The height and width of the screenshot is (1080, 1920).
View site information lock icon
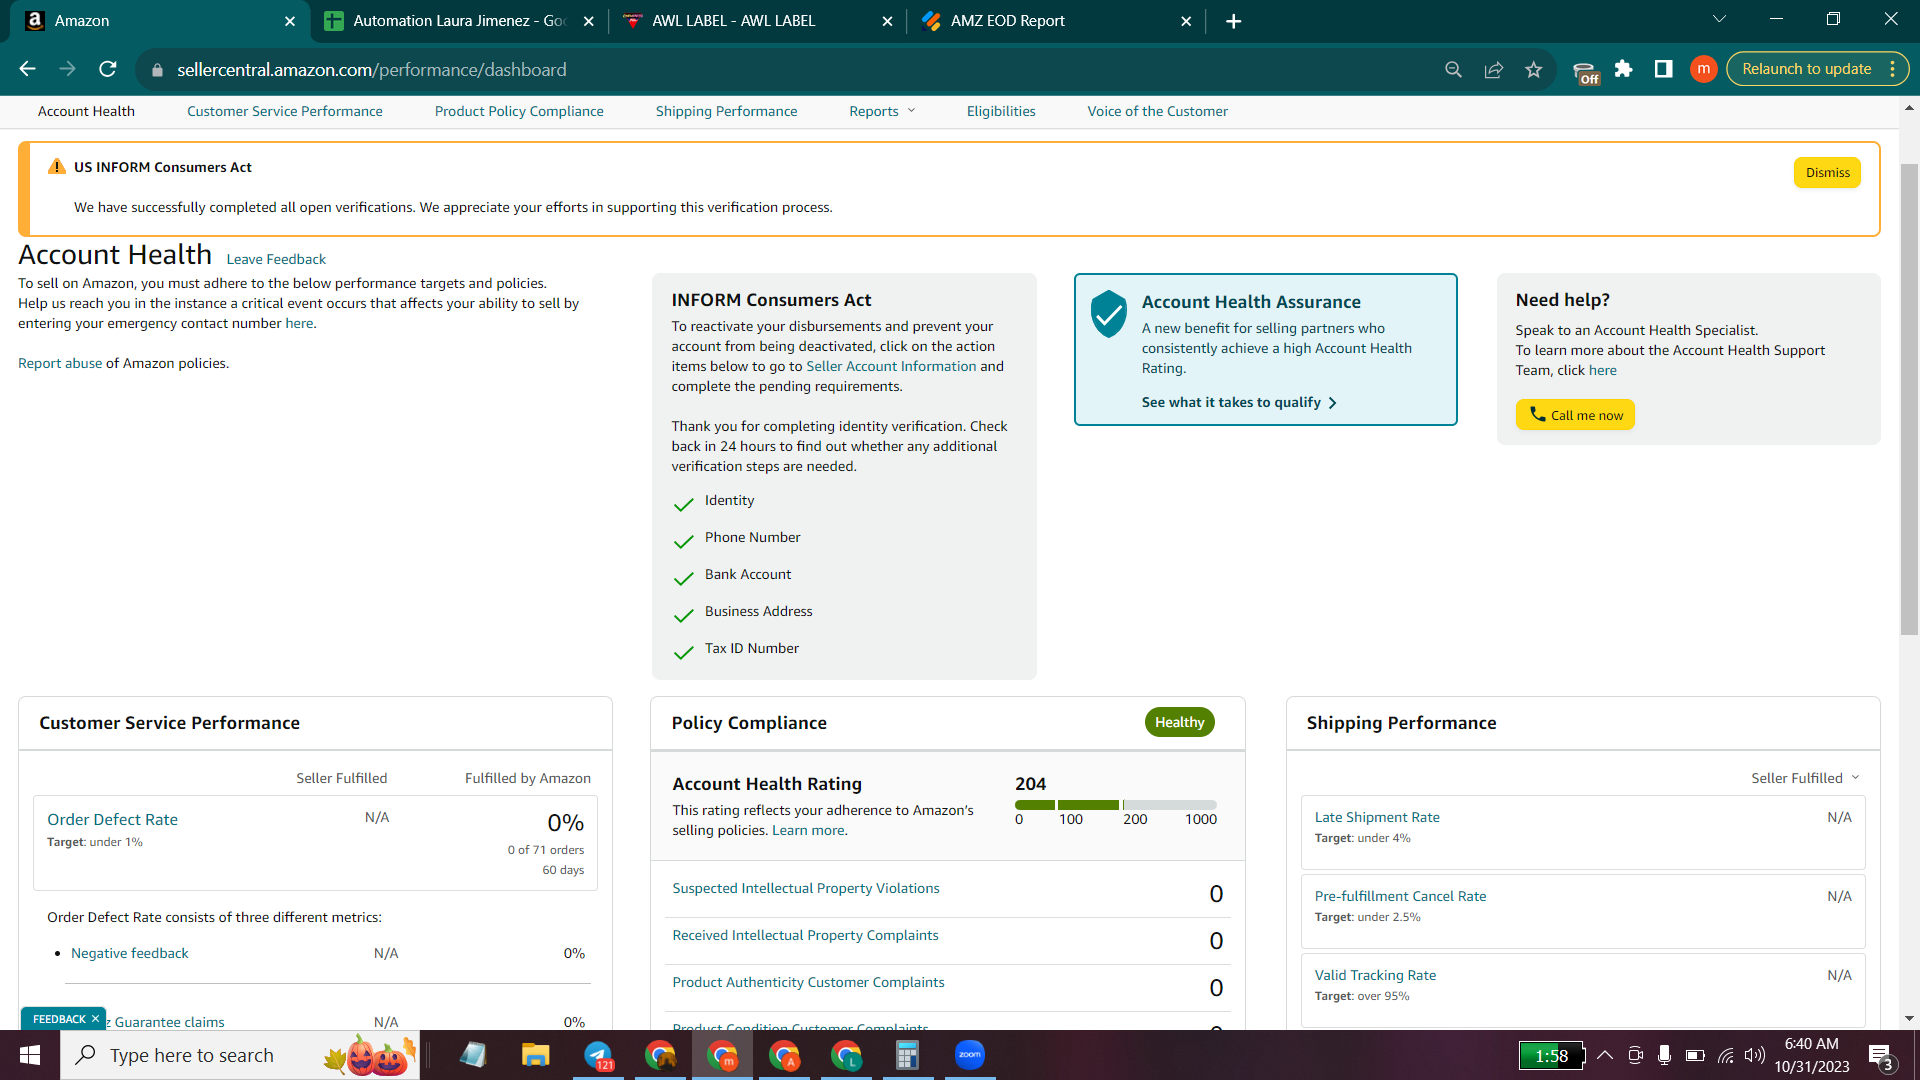click(x=157, y=70)
